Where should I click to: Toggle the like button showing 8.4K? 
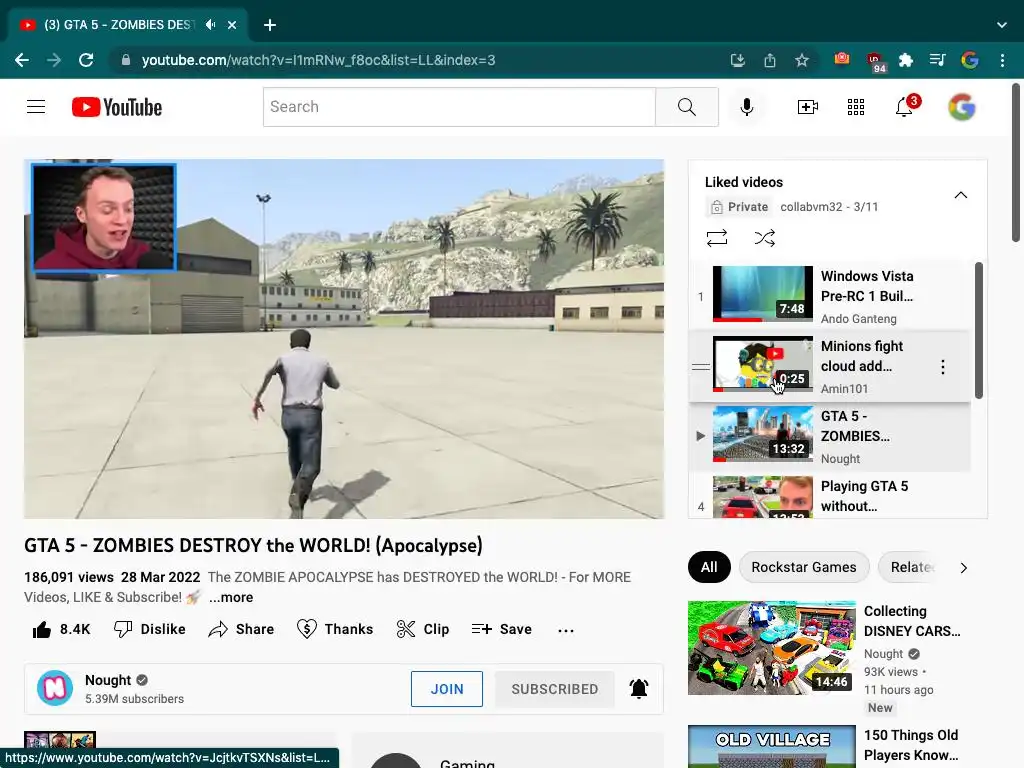(x=61, y=630)
